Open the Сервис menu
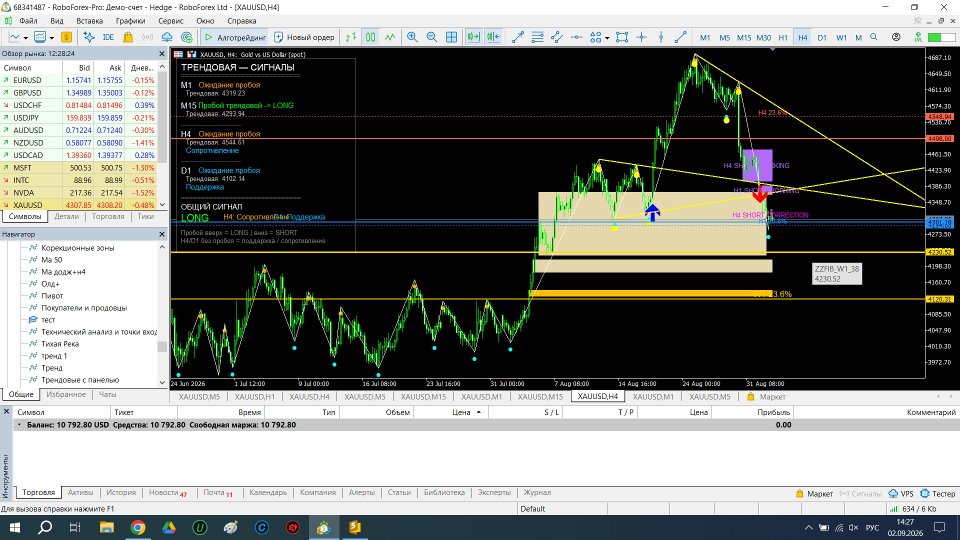 171,21
